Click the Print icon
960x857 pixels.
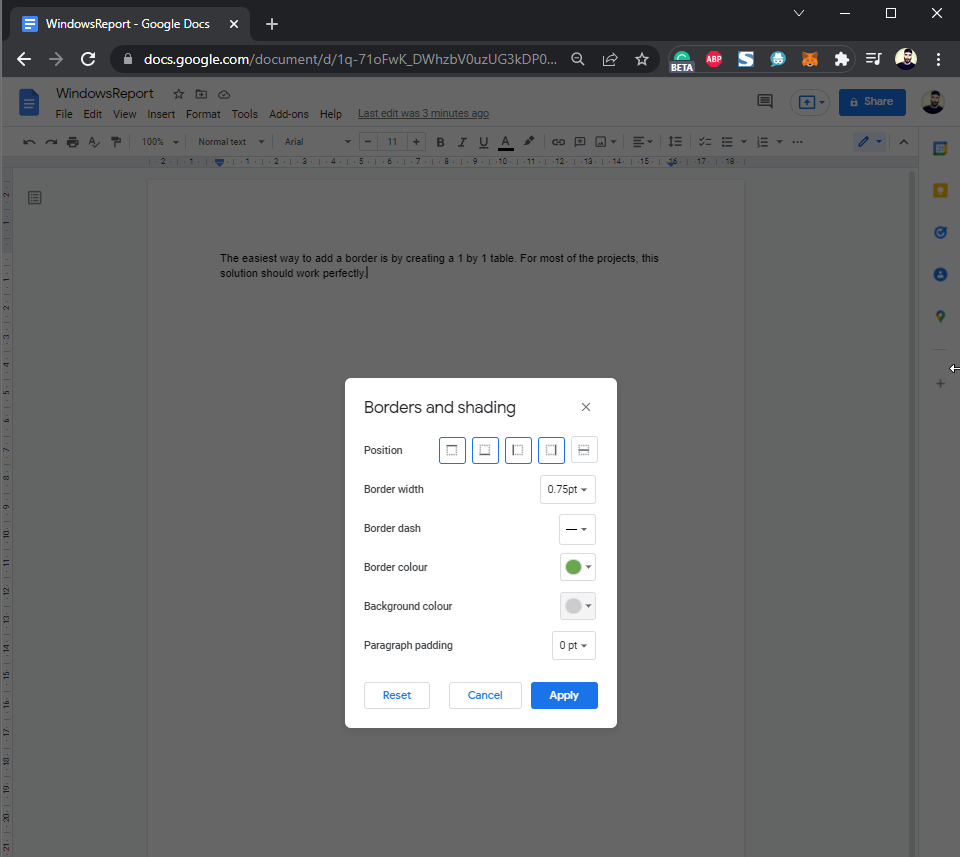click(72, 142)
